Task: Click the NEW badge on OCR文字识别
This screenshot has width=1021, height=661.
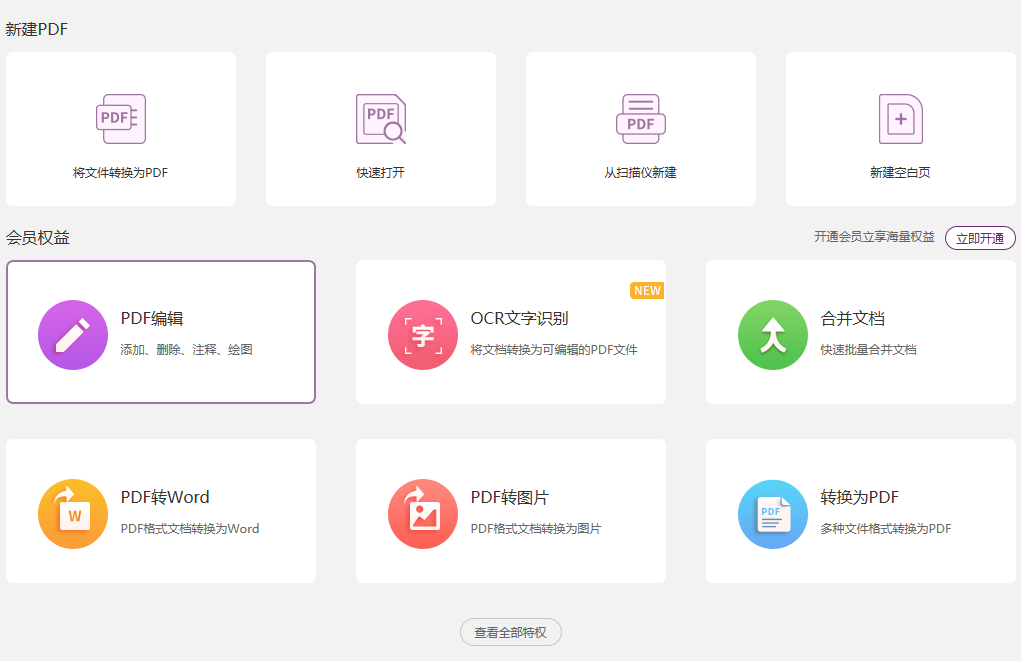Action: pos(646,290)
